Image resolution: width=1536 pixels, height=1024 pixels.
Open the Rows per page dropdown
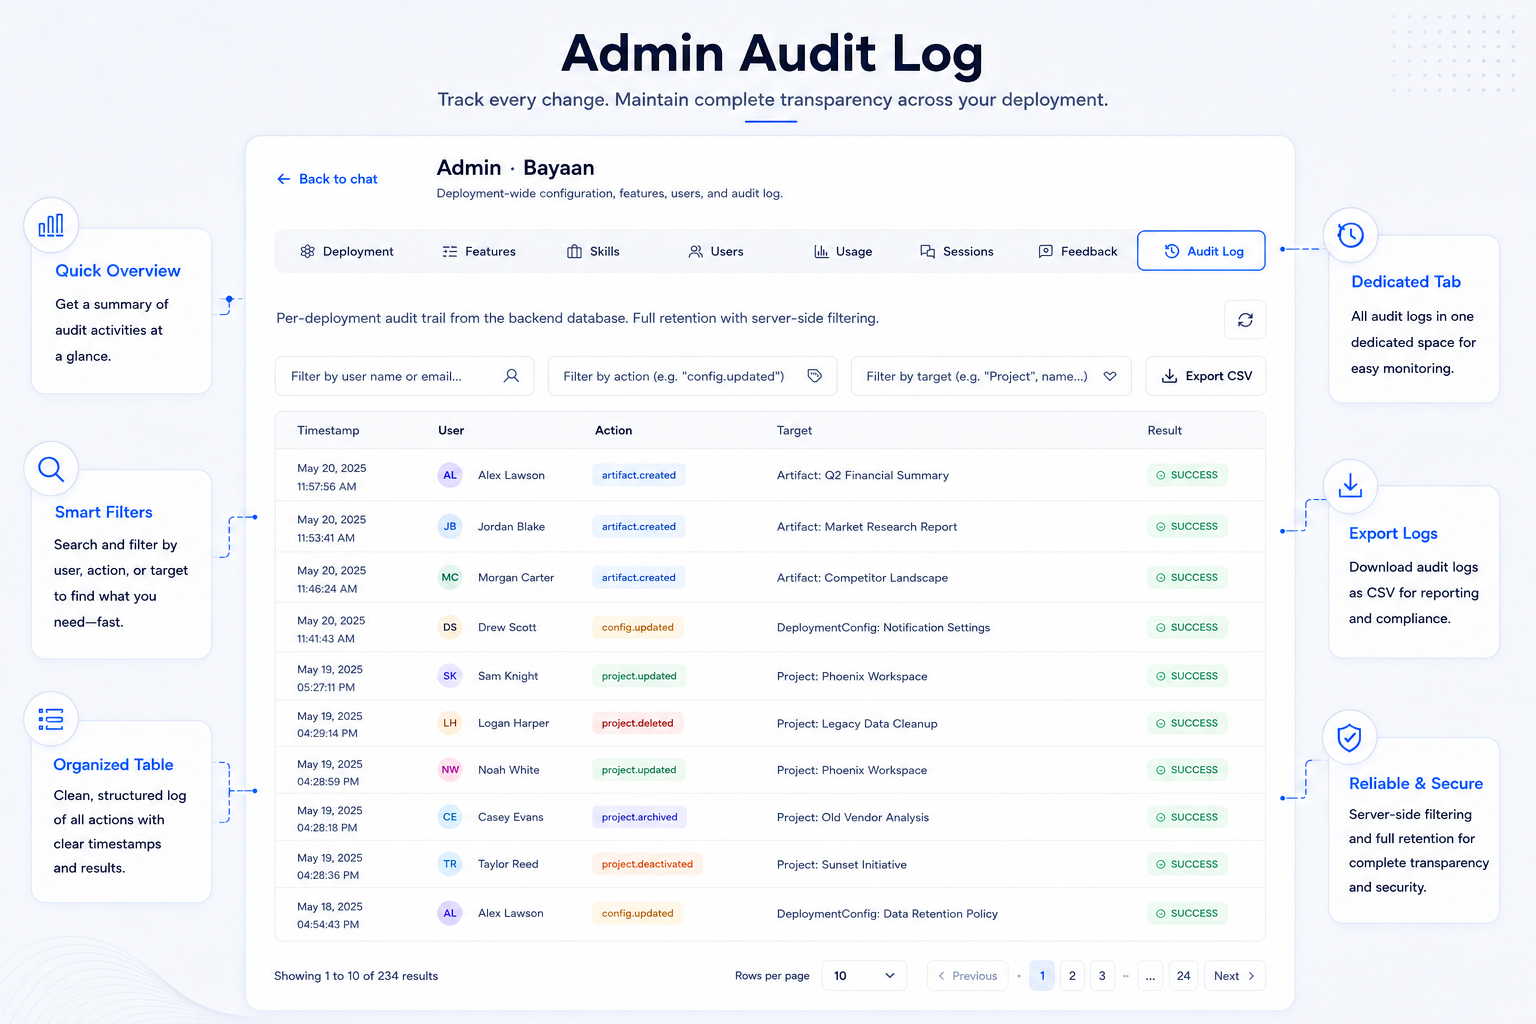click(x=864, y=976)
